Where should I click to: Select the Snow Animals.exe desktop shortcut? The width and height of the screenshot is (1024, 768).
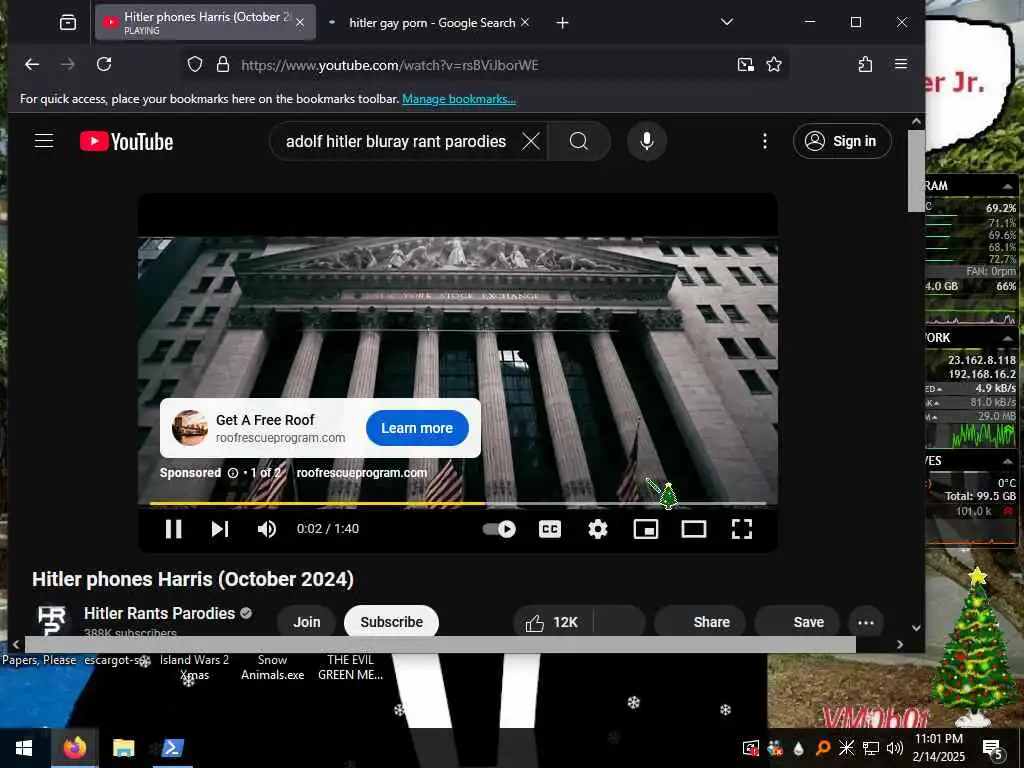point(272,667)
